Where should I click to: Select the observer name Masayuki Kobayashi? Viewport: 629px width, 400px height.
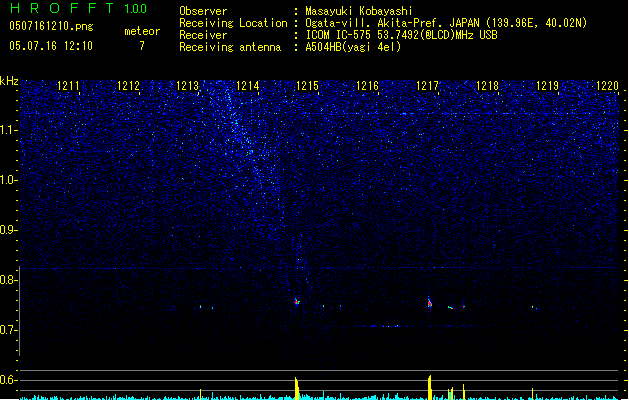click(359, 11)
